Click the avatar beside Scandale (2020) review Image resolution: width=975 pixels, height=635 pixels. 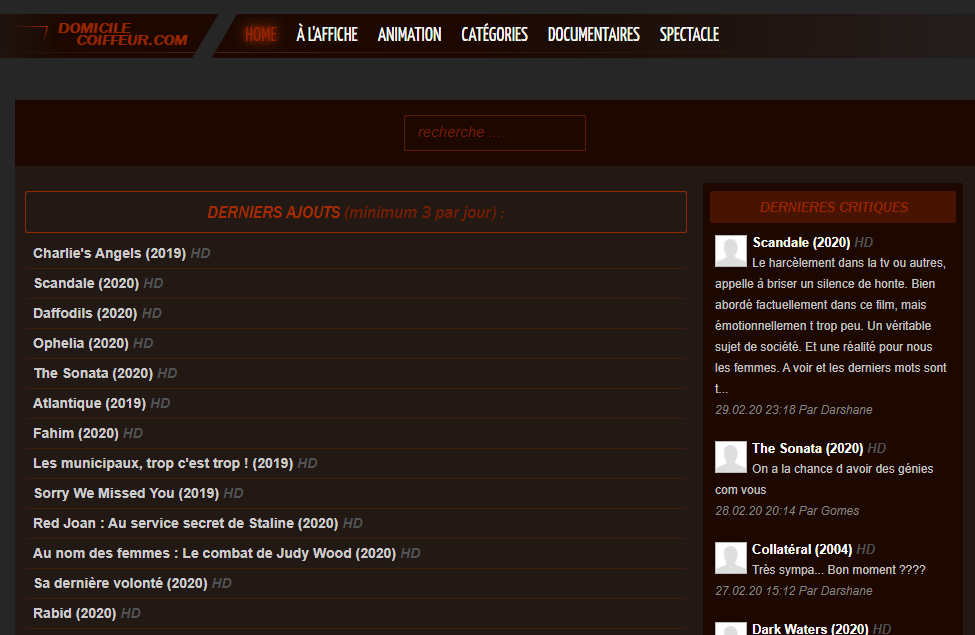point(731,251)
